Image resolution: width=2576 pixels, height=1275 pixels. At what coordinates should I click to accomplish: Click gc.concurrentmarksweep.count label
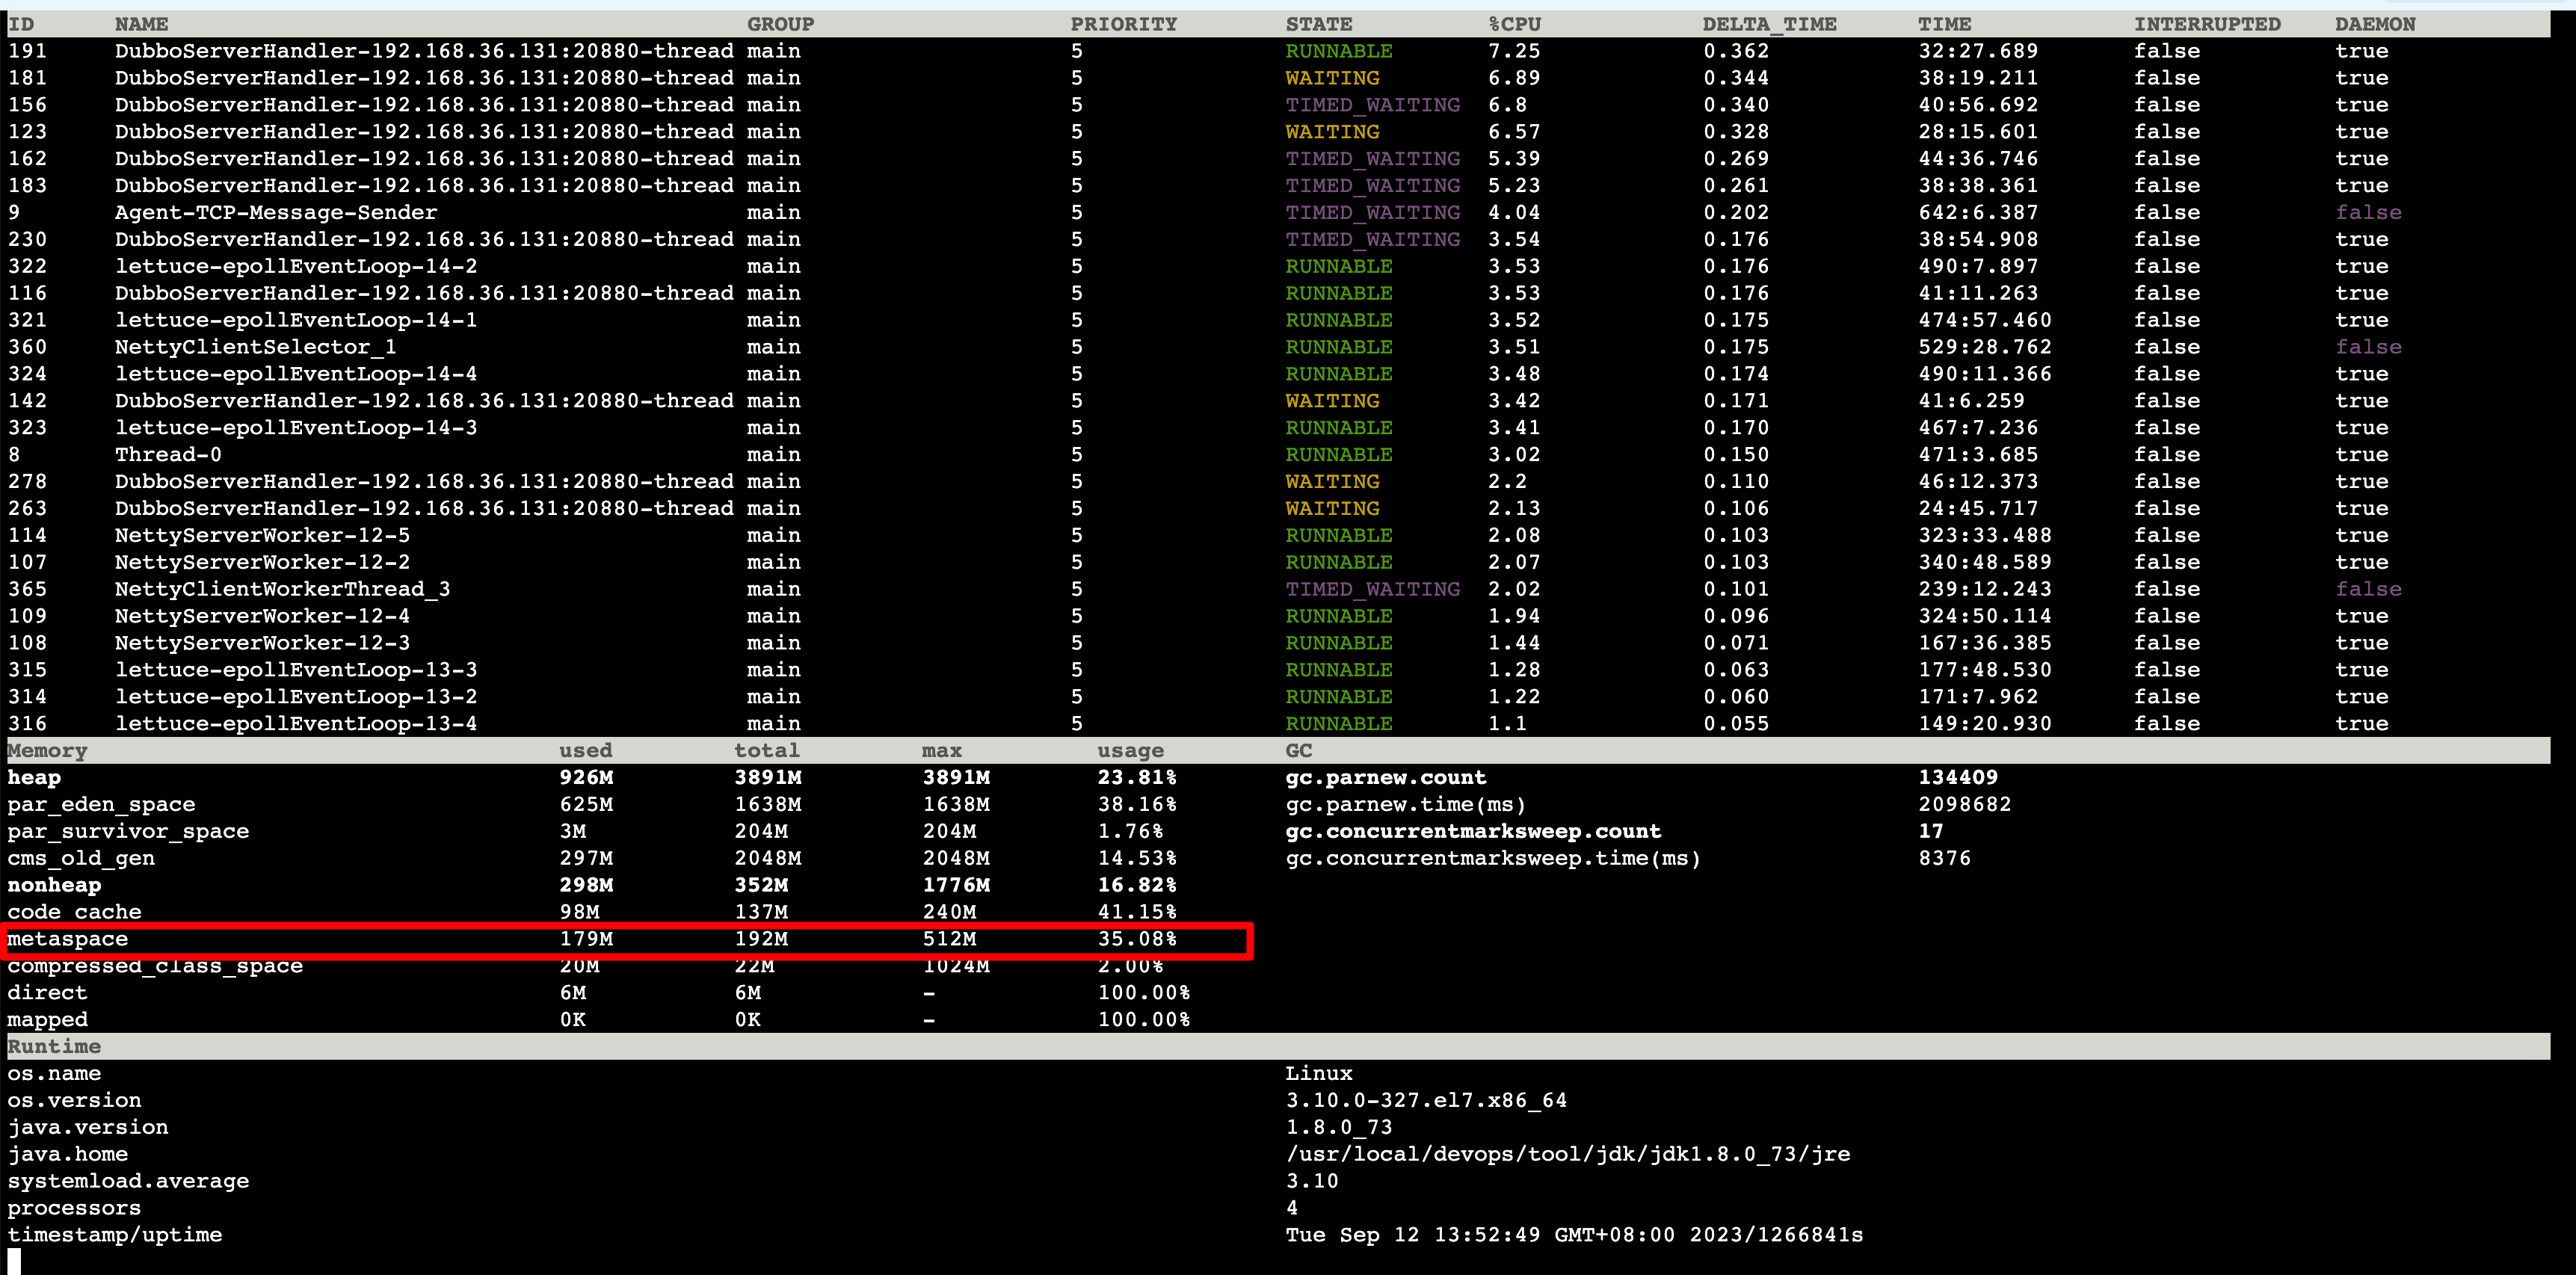pos(1473,832)
